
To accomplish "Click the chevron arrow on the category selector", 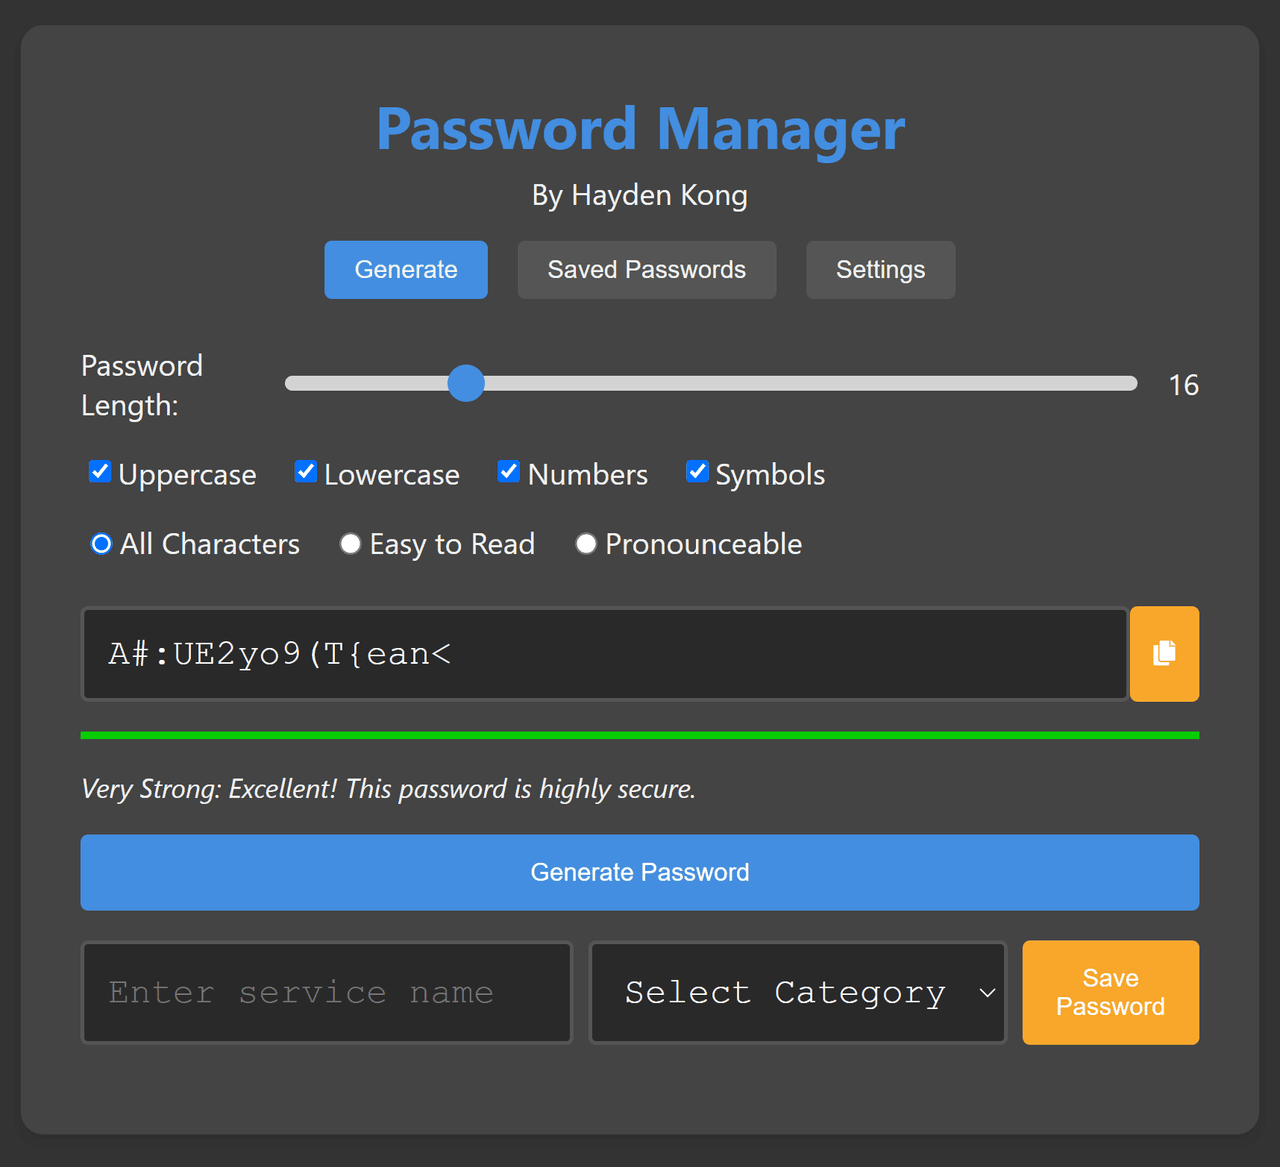I will (x=987, y=993).
